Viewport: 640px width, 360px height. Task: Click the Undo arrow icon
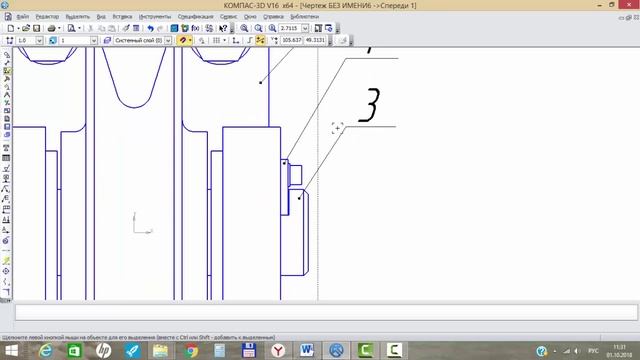coord(150,28)
